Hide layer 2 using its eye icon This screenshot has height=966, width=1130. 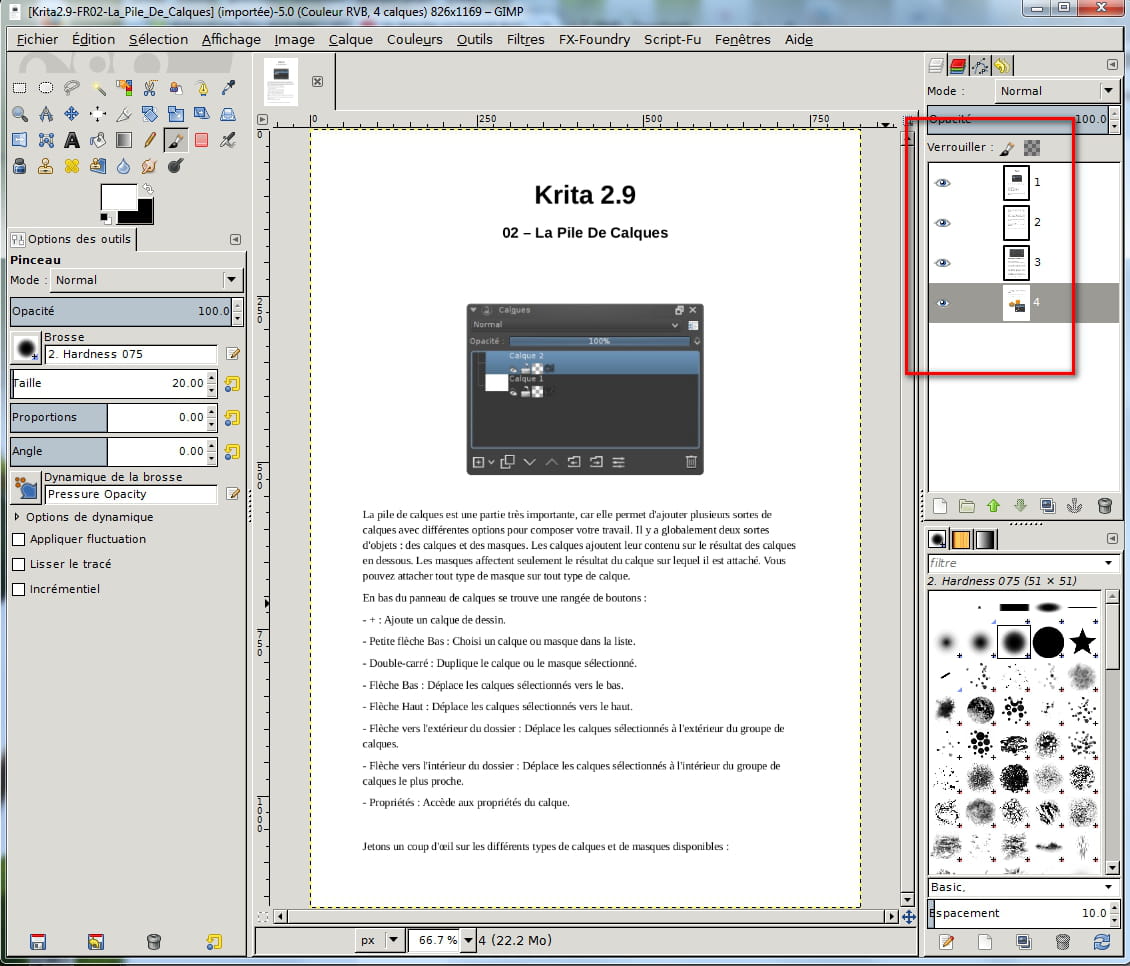click(x=943, y=223)
